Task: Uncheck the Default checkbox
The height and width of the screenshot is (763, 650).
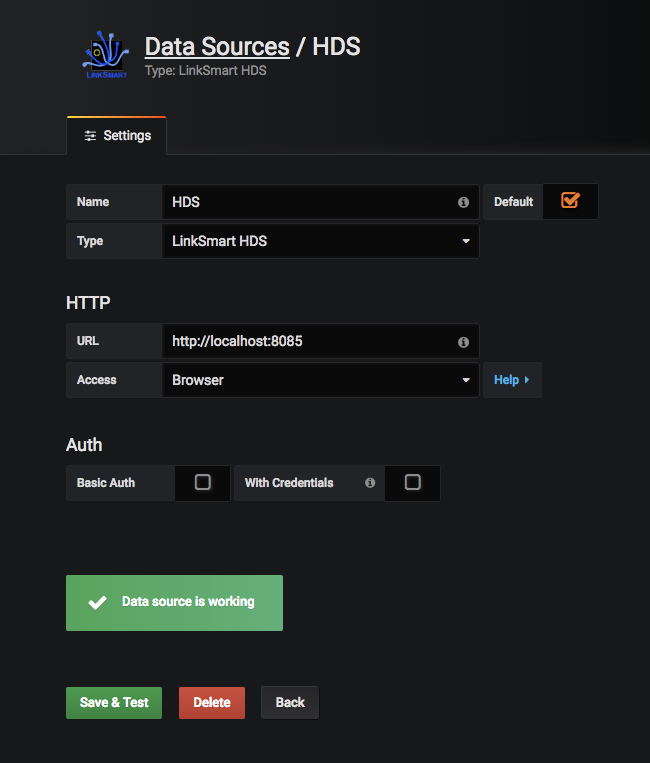Action: 570,200
